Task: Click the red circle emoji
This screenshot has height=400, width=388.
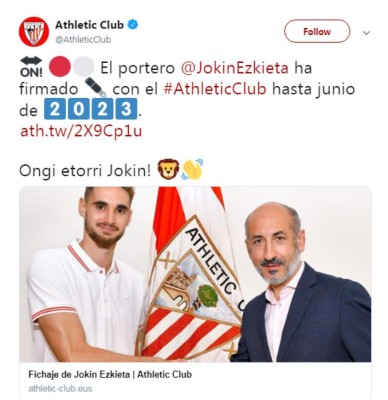Action: (60, 67)
